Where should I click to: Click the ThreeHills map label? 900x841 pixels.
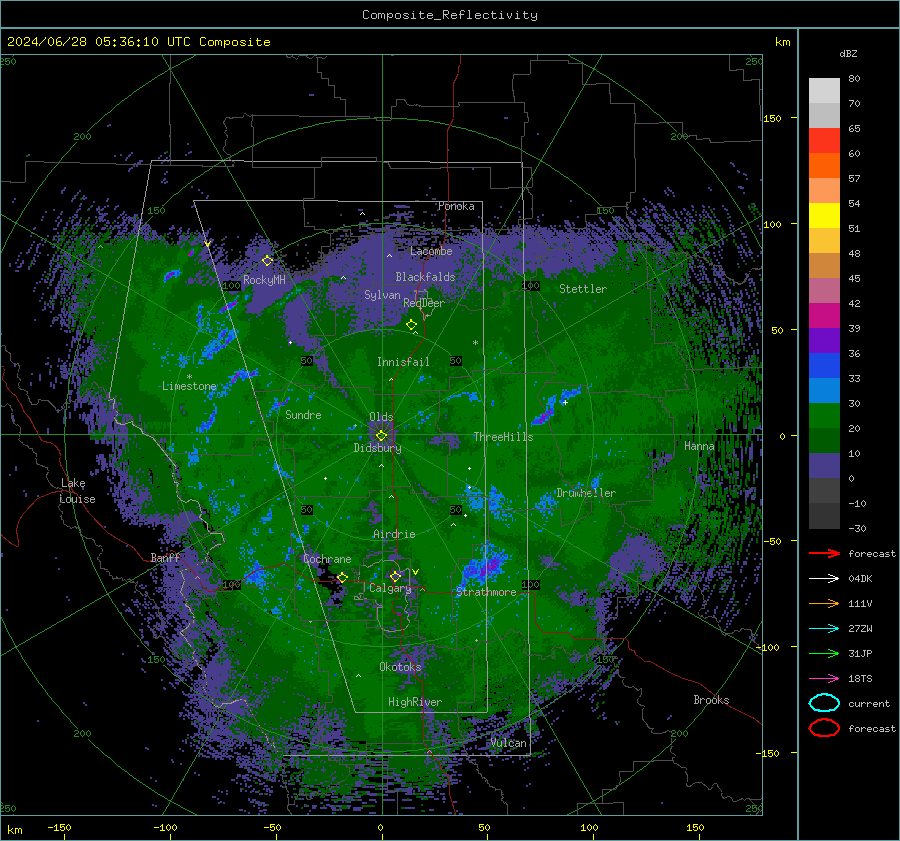click(503, 437)
